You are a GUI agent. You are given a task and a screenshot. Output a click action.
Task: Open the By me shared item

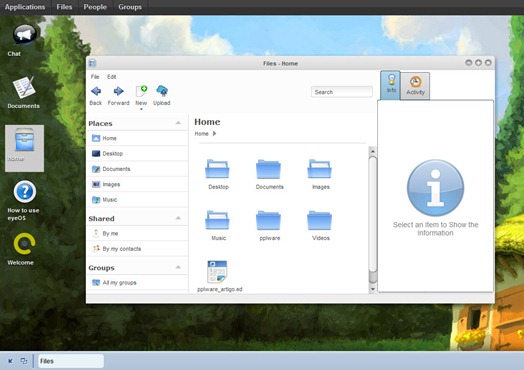[x=137, y=233]
